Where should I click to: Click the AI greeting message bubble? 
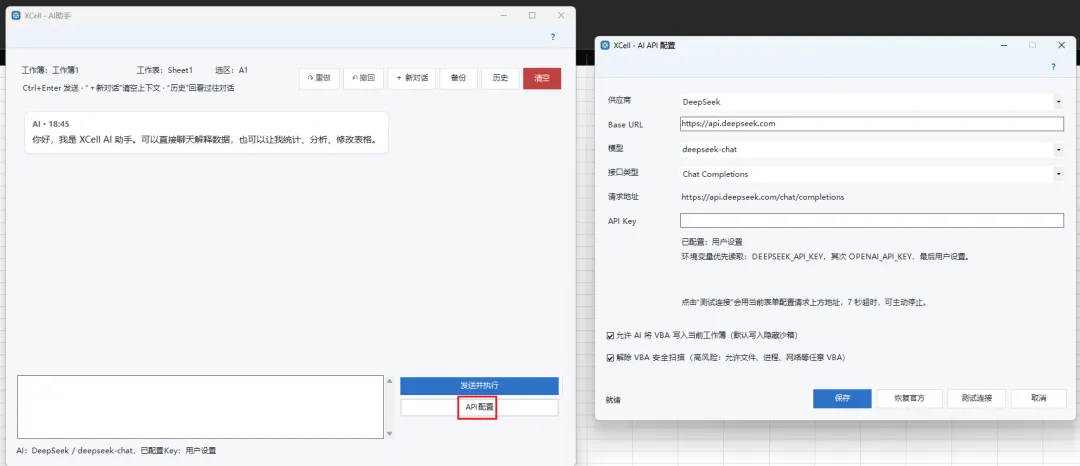[x=206, y=132]
